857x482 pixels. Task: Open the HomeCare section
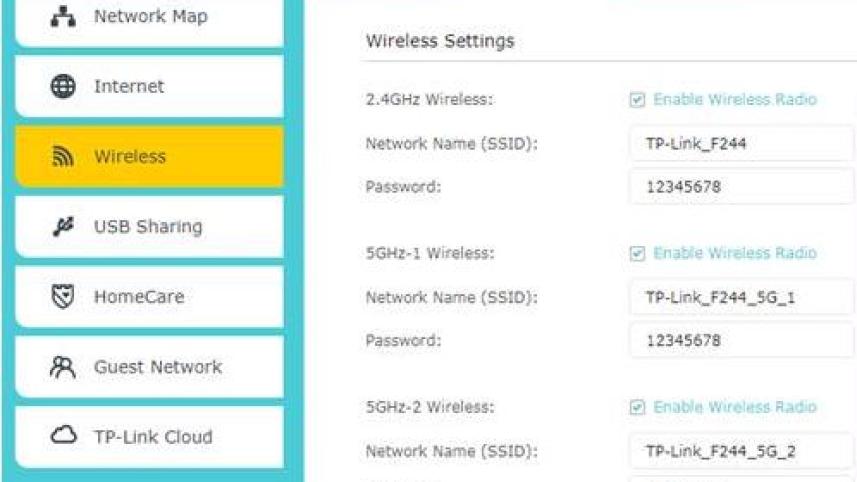pyautogui.click(x=150, y=297)
